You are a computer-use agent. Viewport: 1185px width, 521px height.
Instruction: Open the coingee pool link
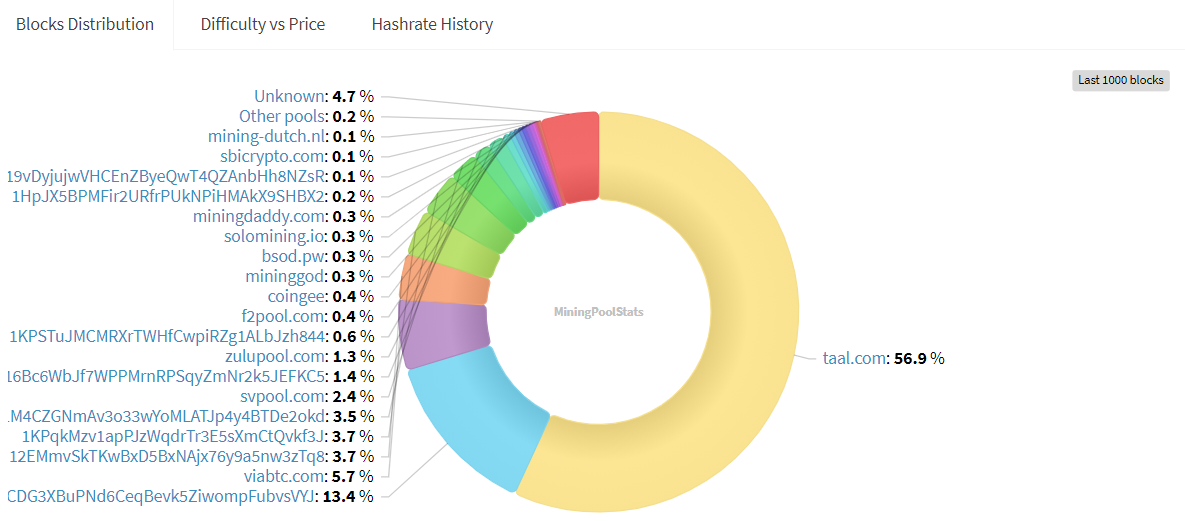pyautogui.click(x=296, y=296)
